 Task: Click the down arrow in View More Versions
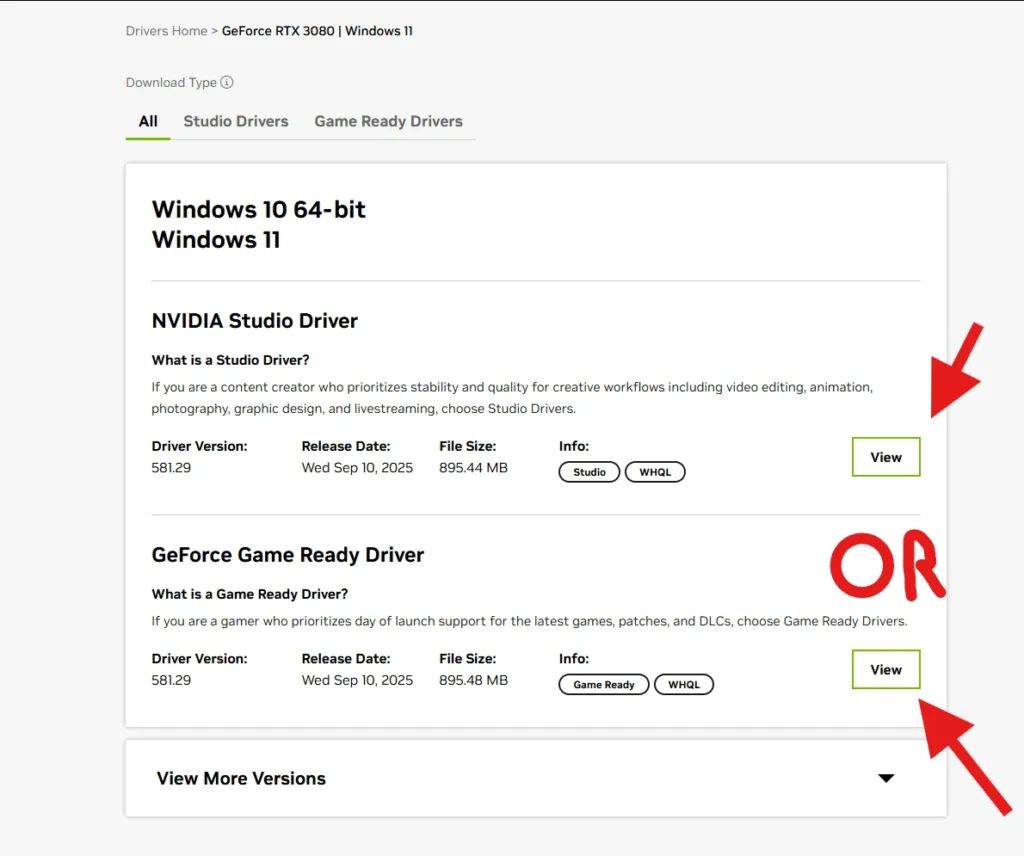tap(885, 779)
